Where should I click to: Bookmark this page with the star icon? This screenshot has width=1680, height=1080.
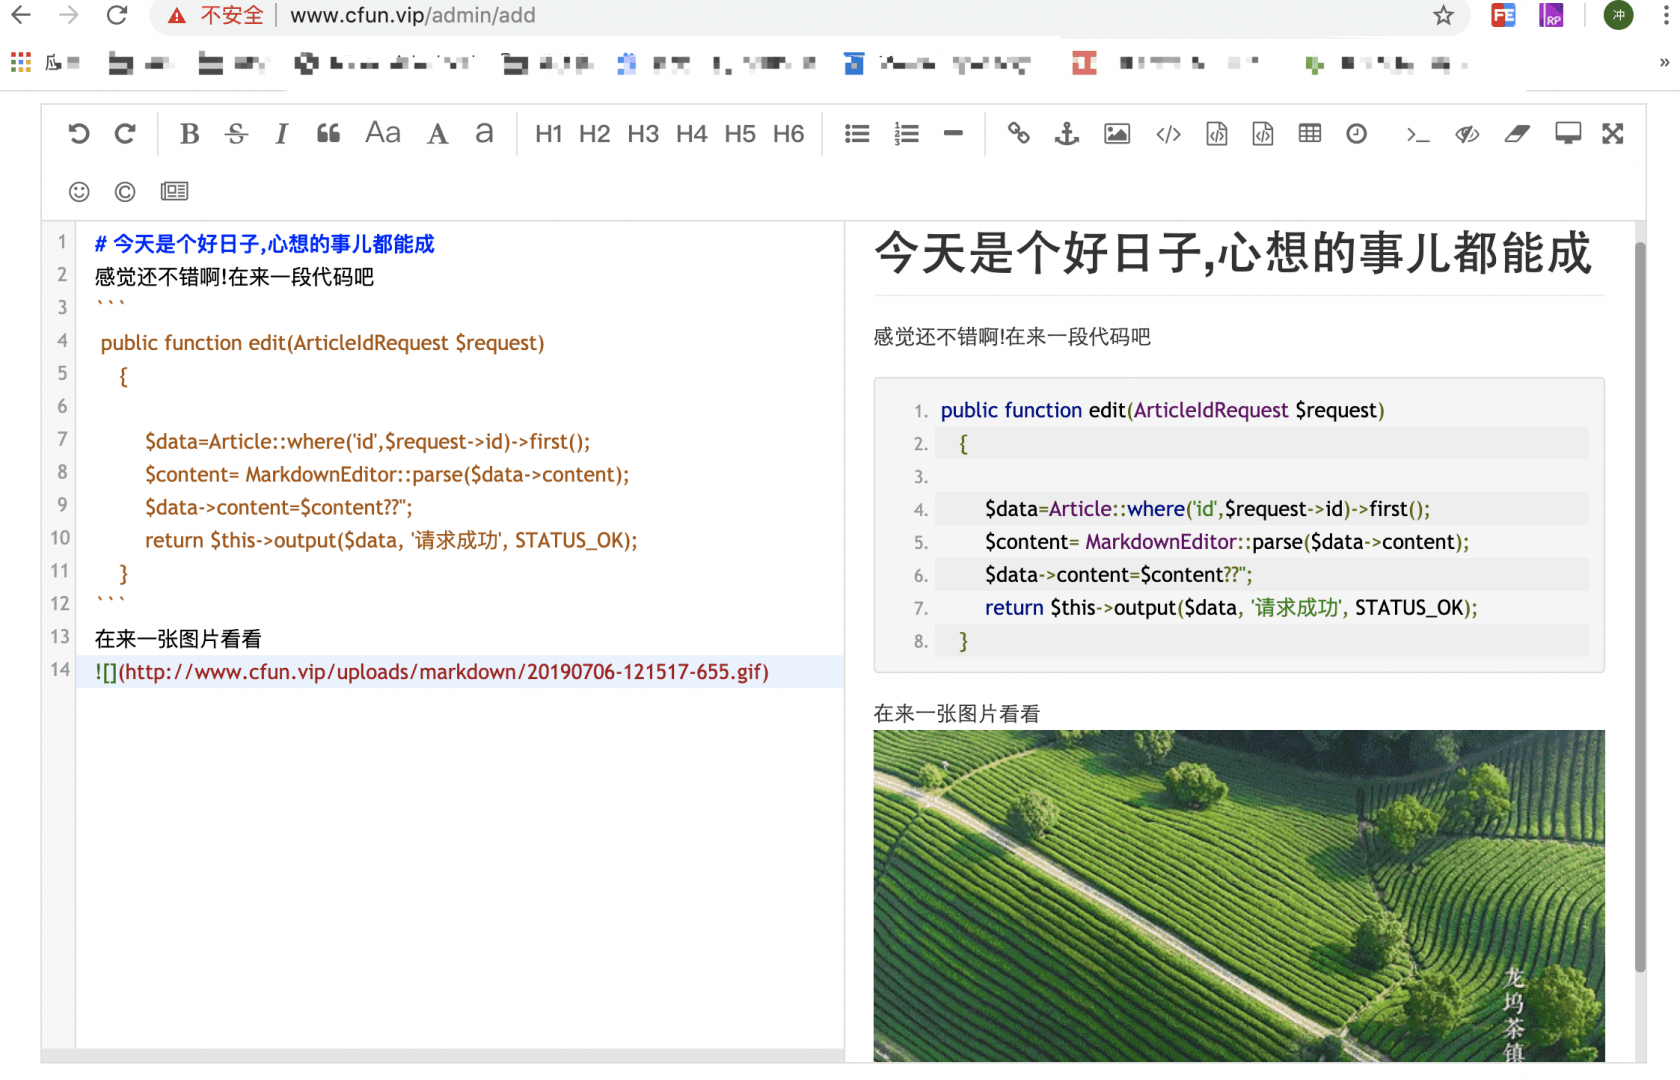[x=1443, y=15]
